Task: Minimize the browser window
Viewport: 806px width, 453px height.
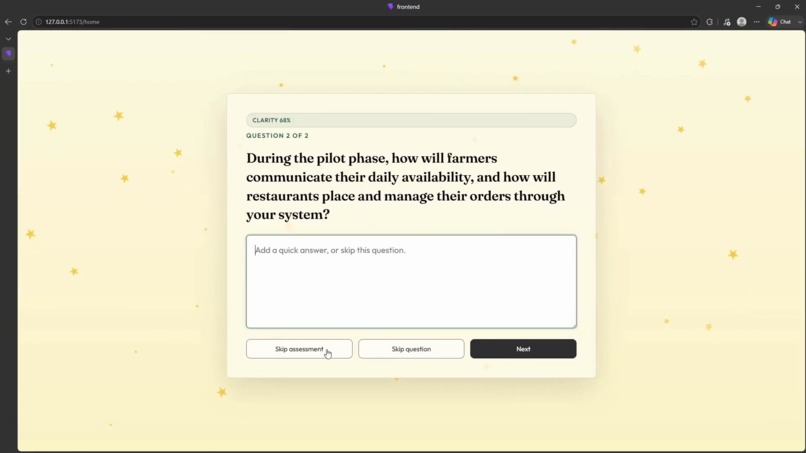Action: [758, 7]
